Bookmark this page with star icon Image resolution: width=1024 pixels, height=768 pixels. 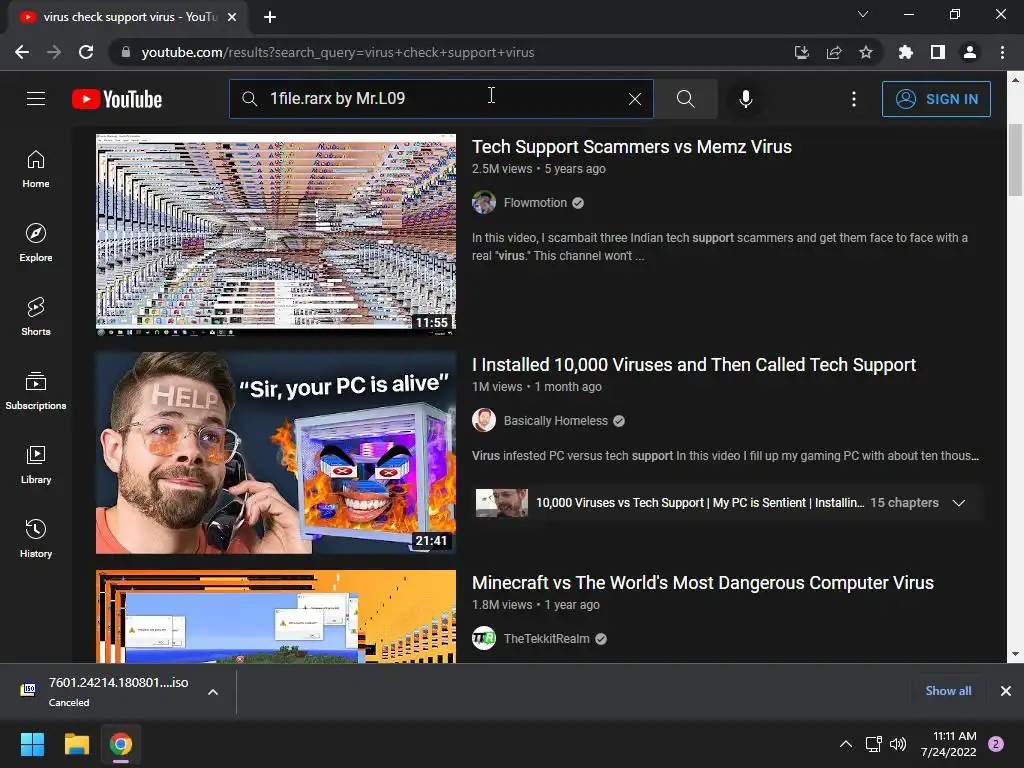(x=866, y=52)
